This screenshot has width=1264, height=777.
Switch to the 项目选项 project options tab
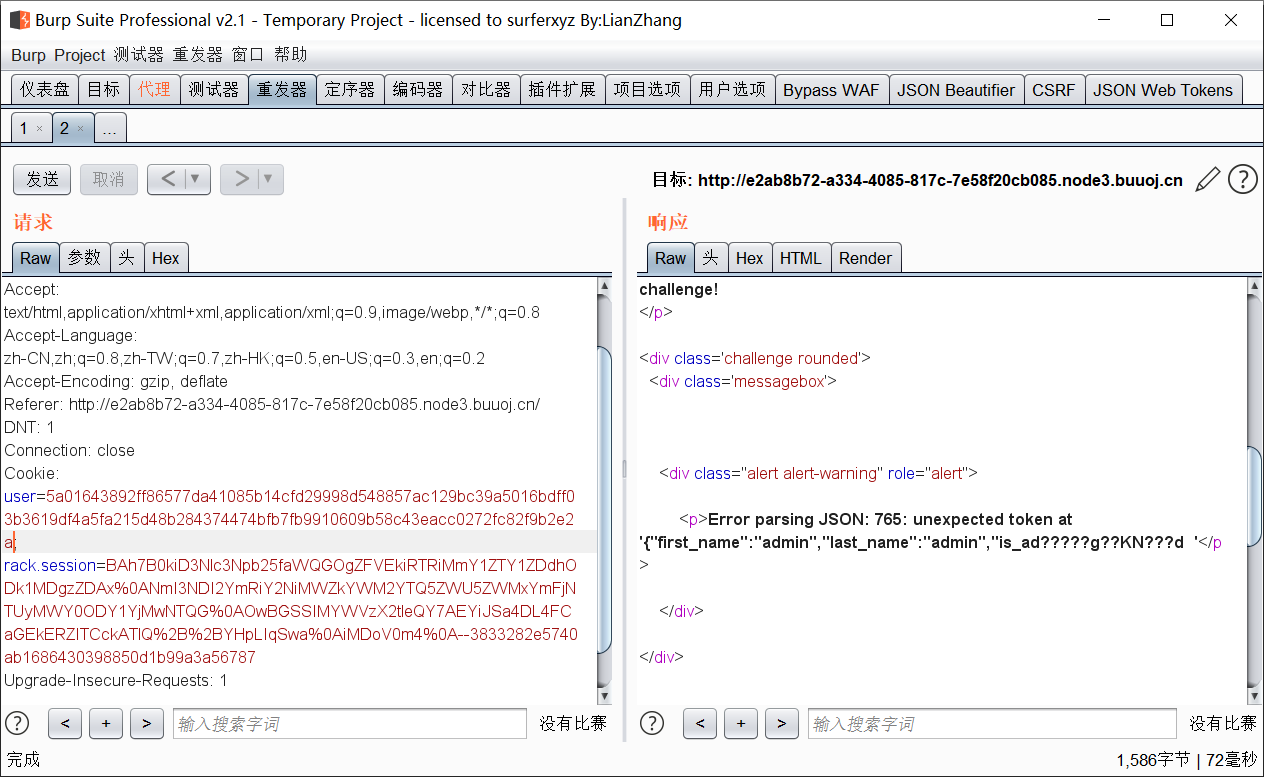[x=647, y=89]
